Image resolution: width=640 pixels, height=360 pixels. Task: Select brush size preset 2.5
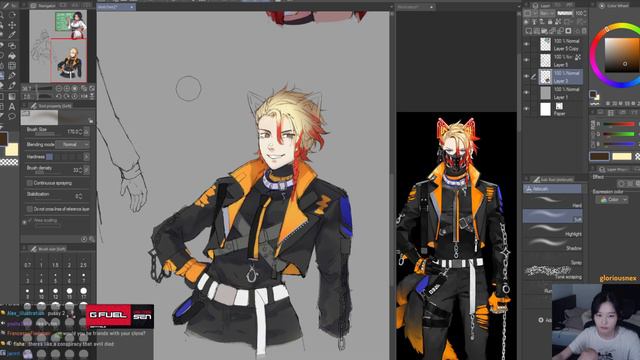coord(84,262)
